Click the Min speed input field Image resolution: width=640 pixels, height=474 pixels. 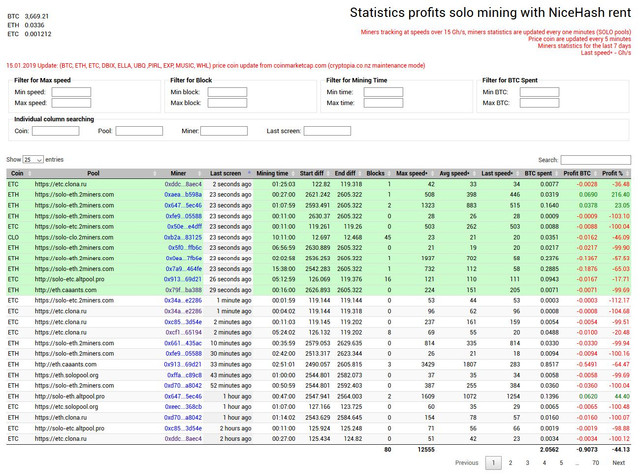(71, 92)
